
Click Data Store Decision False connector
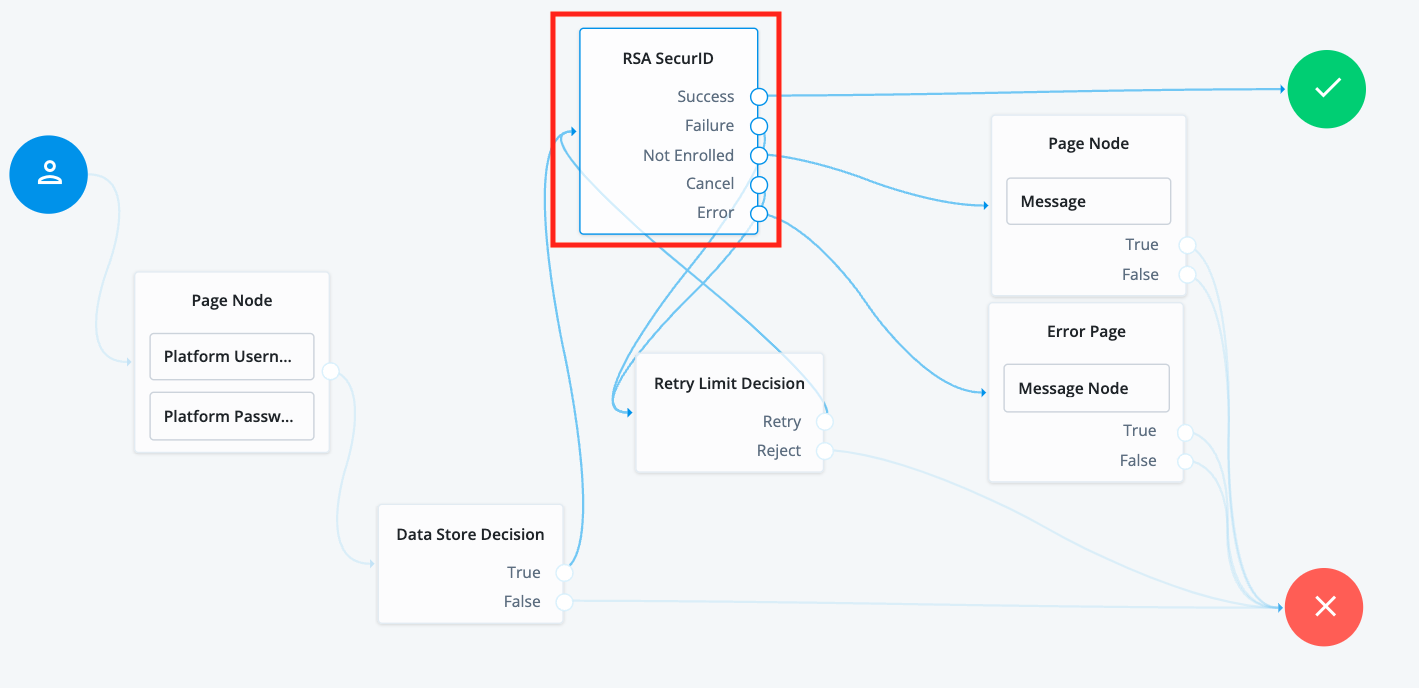click(x=564, y=602)
